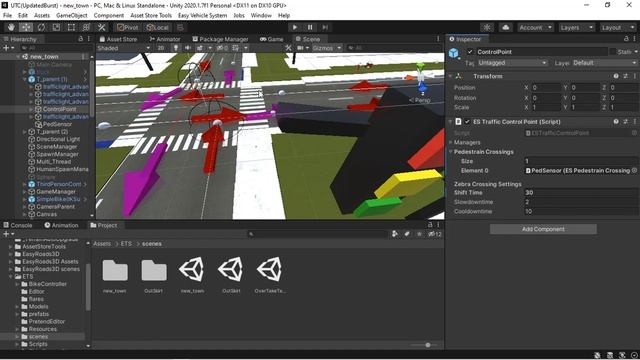Collapse the ETS folder in Project tree
The image size is (640, 360).
coord(11,277)
